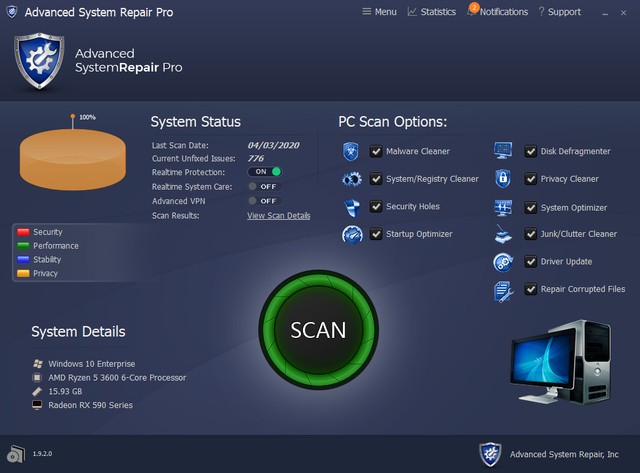Open the Statistics page
The height and width of the screenshot is (473, 640).
tap(431, 12)
